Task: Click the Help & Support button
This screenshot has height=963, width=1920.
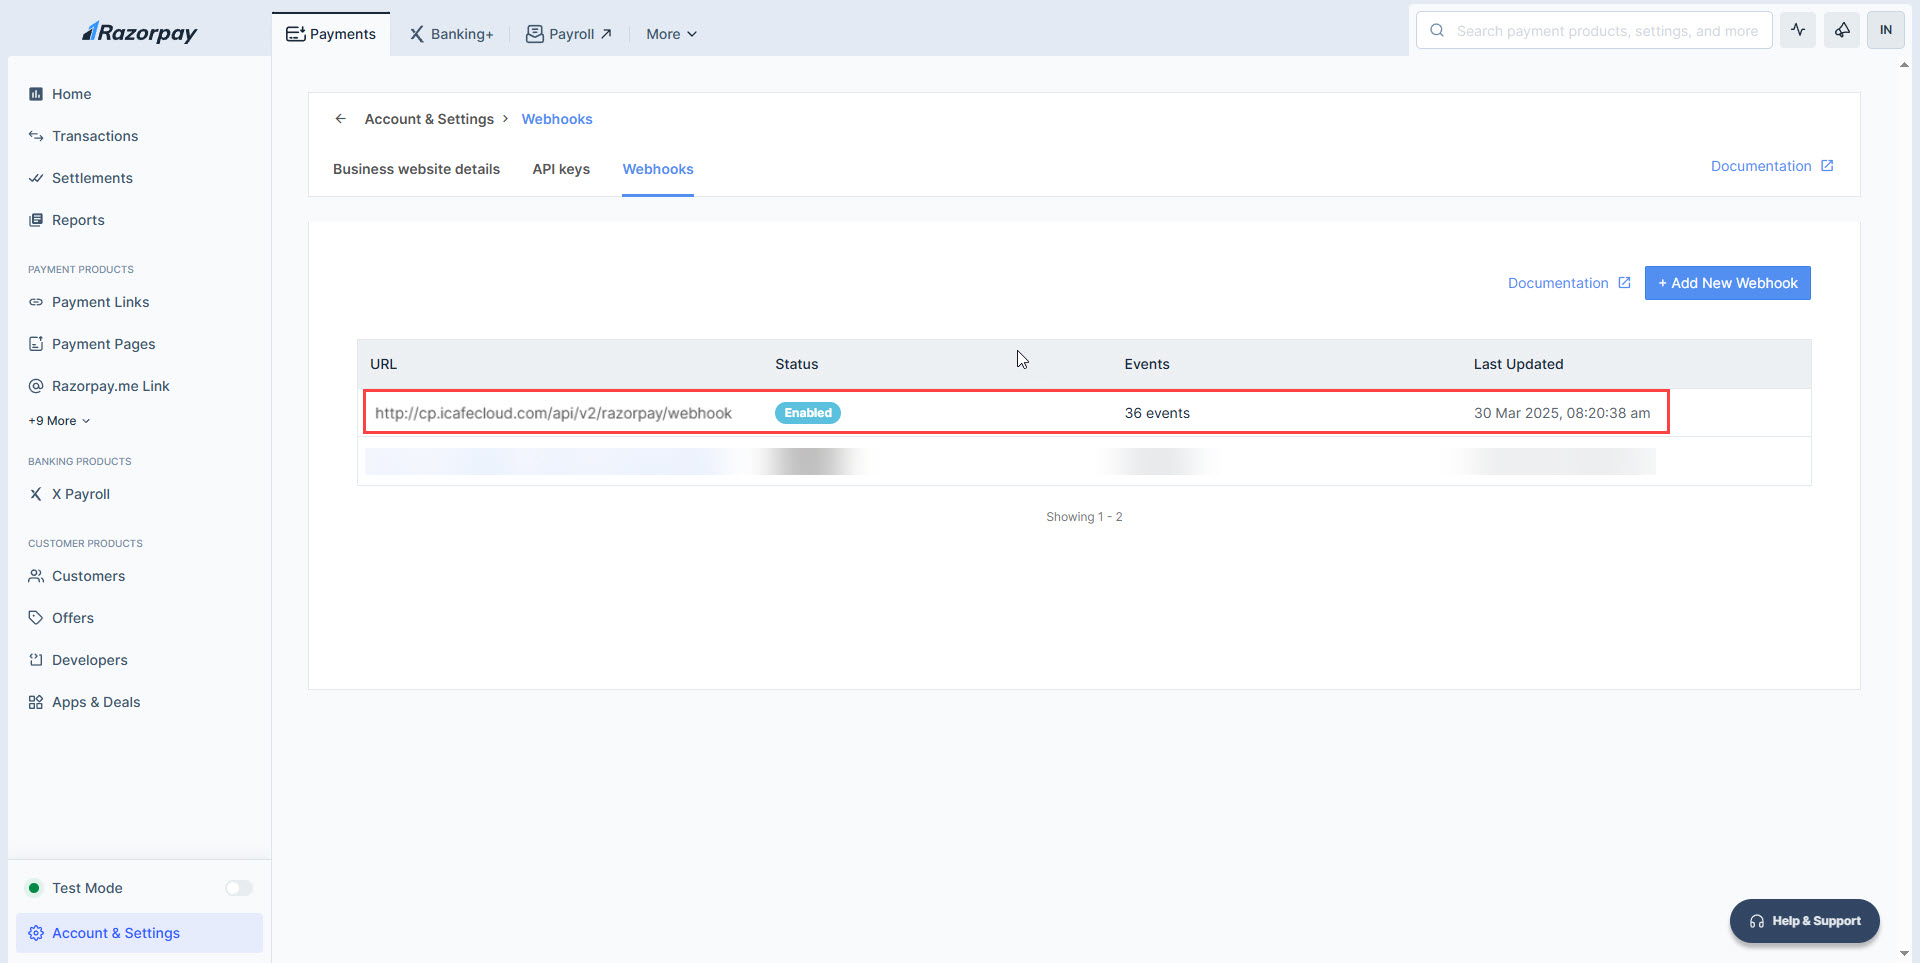Action: [x=1804, y=921]
